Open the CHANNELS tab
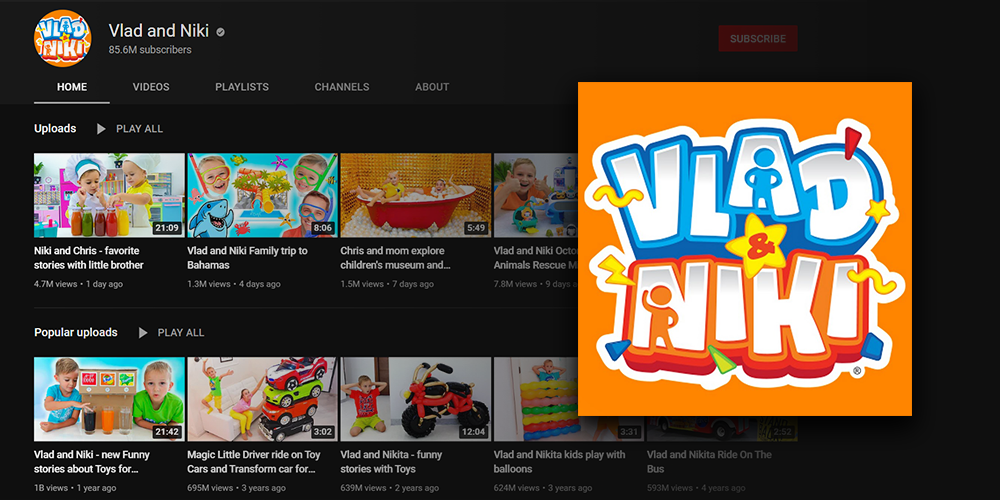 click(x=342, y=87)
